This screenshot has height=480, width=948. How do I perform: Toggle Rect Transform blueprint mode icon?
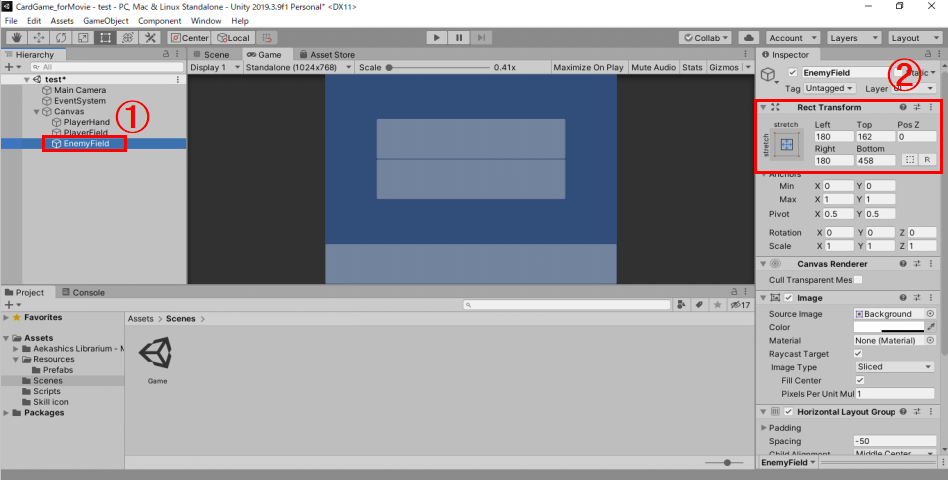[x=909, y=160]
